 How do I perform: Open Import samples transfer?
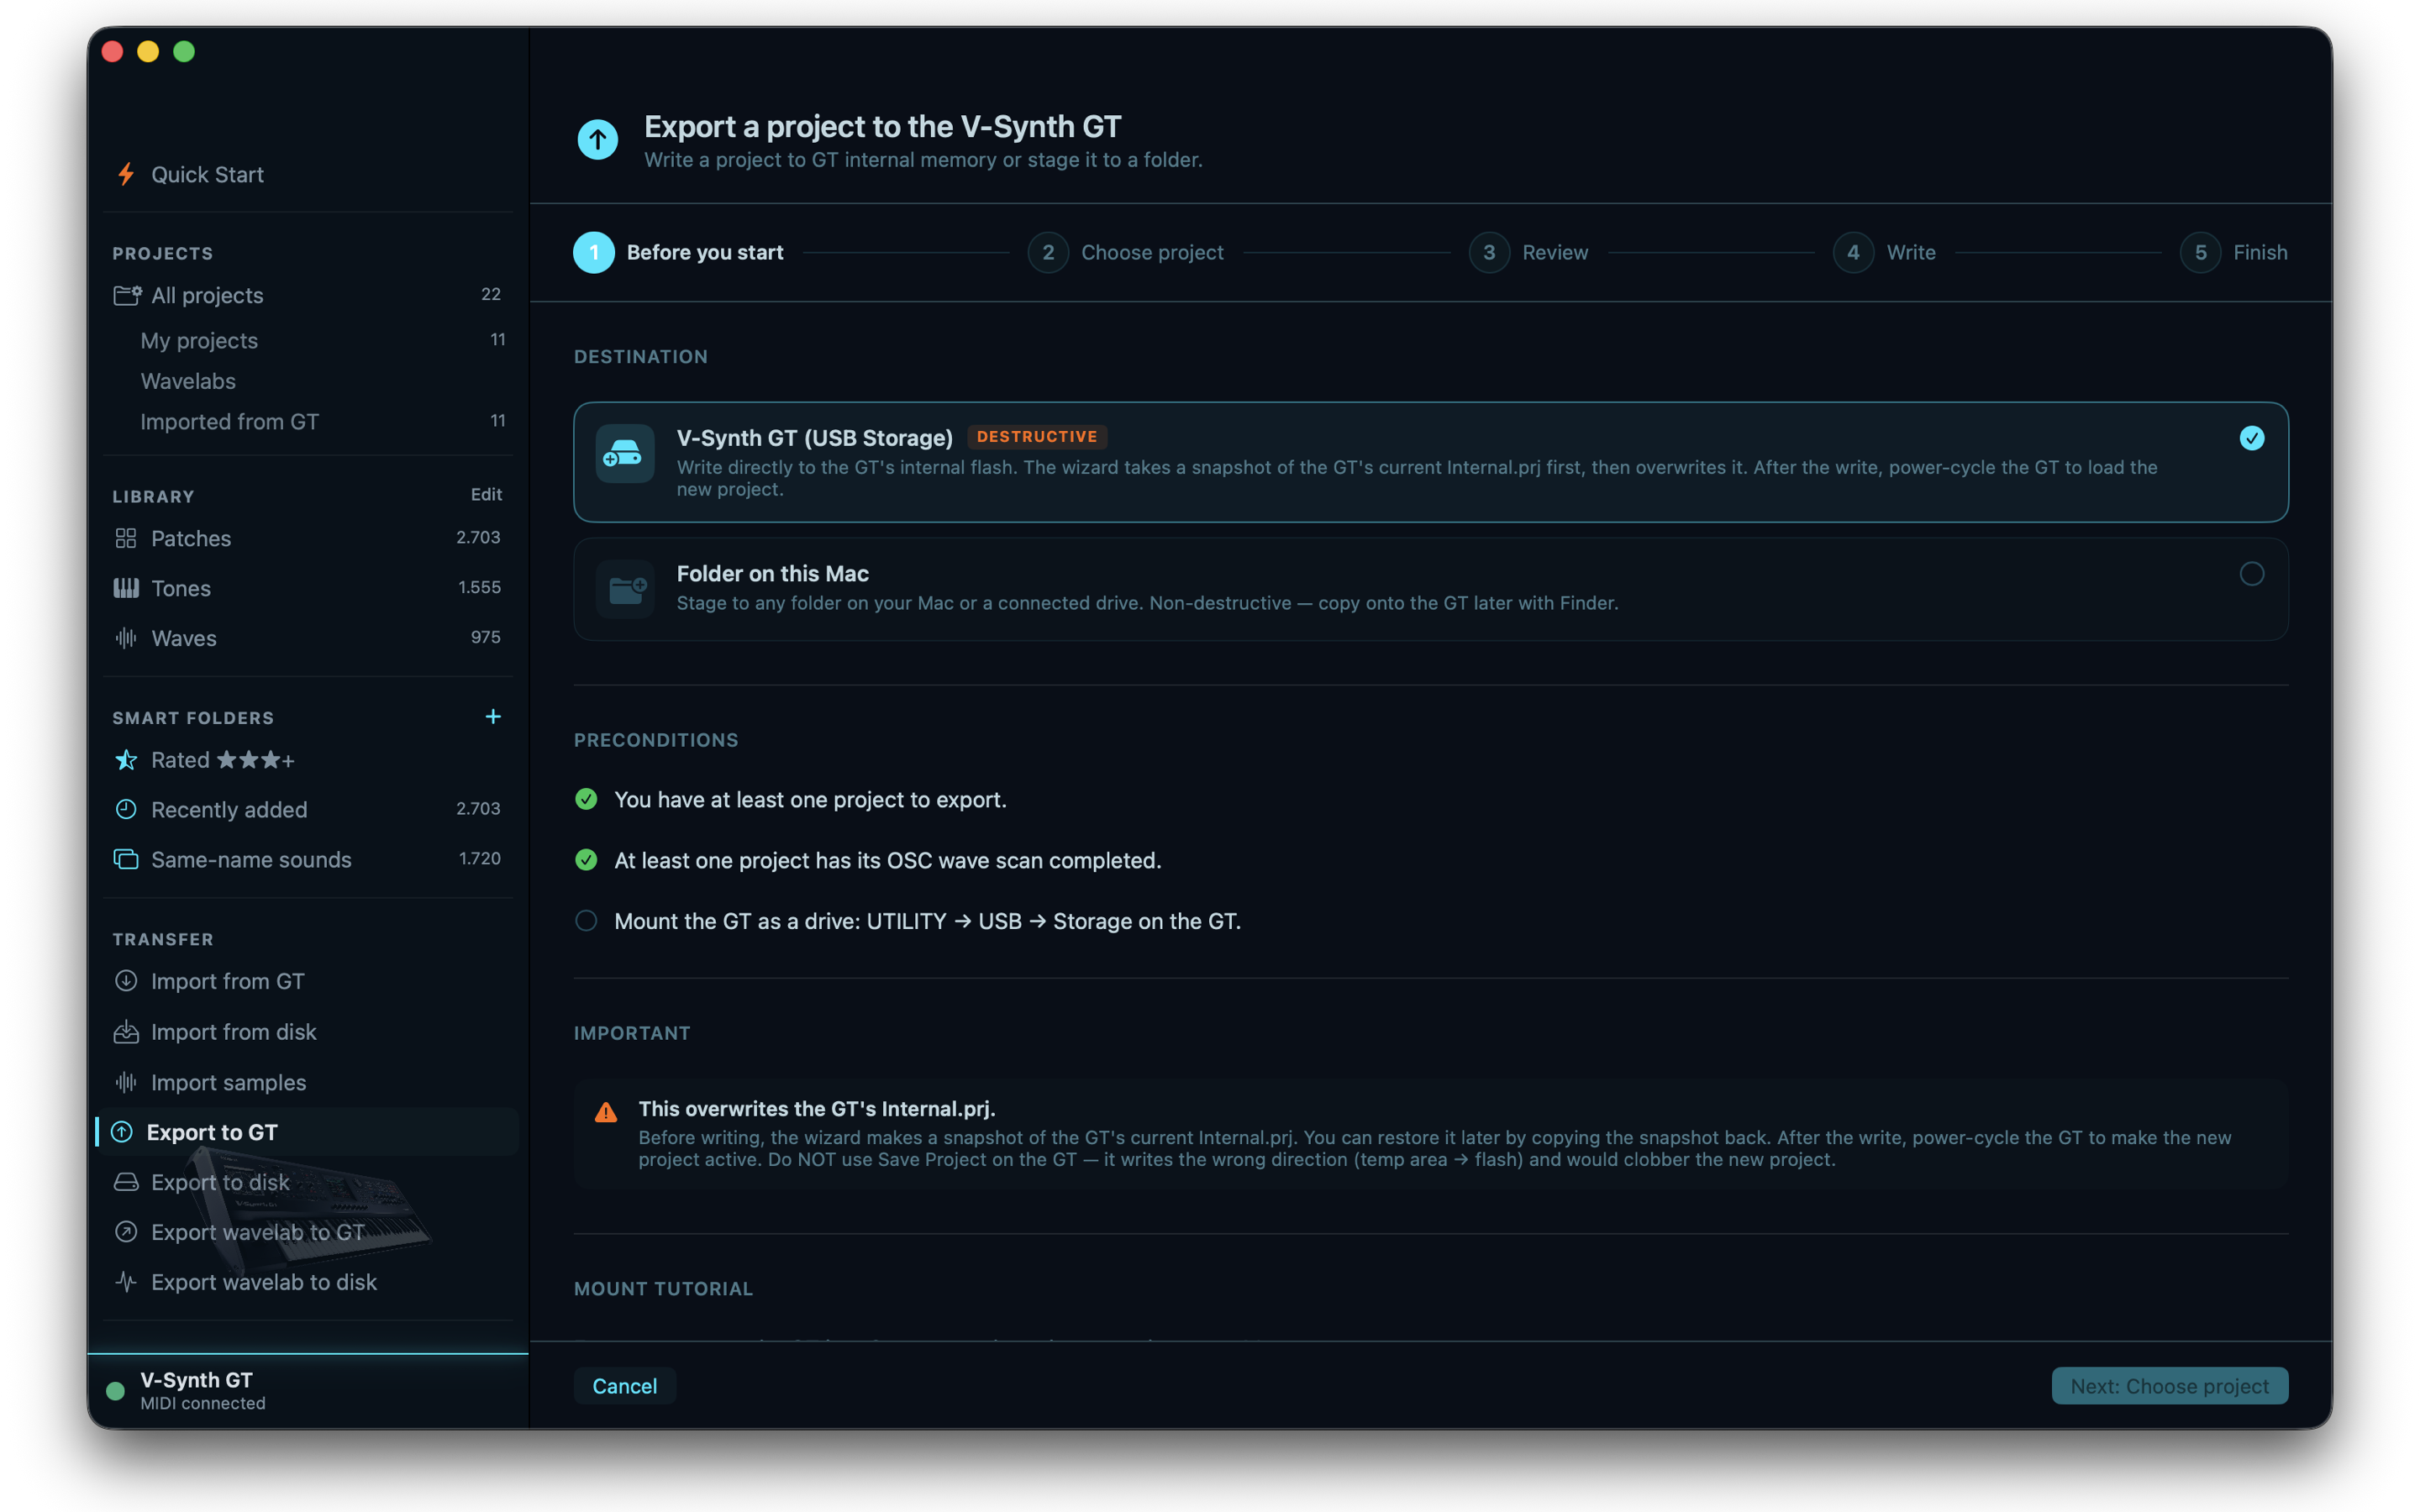pos(308,1082)
